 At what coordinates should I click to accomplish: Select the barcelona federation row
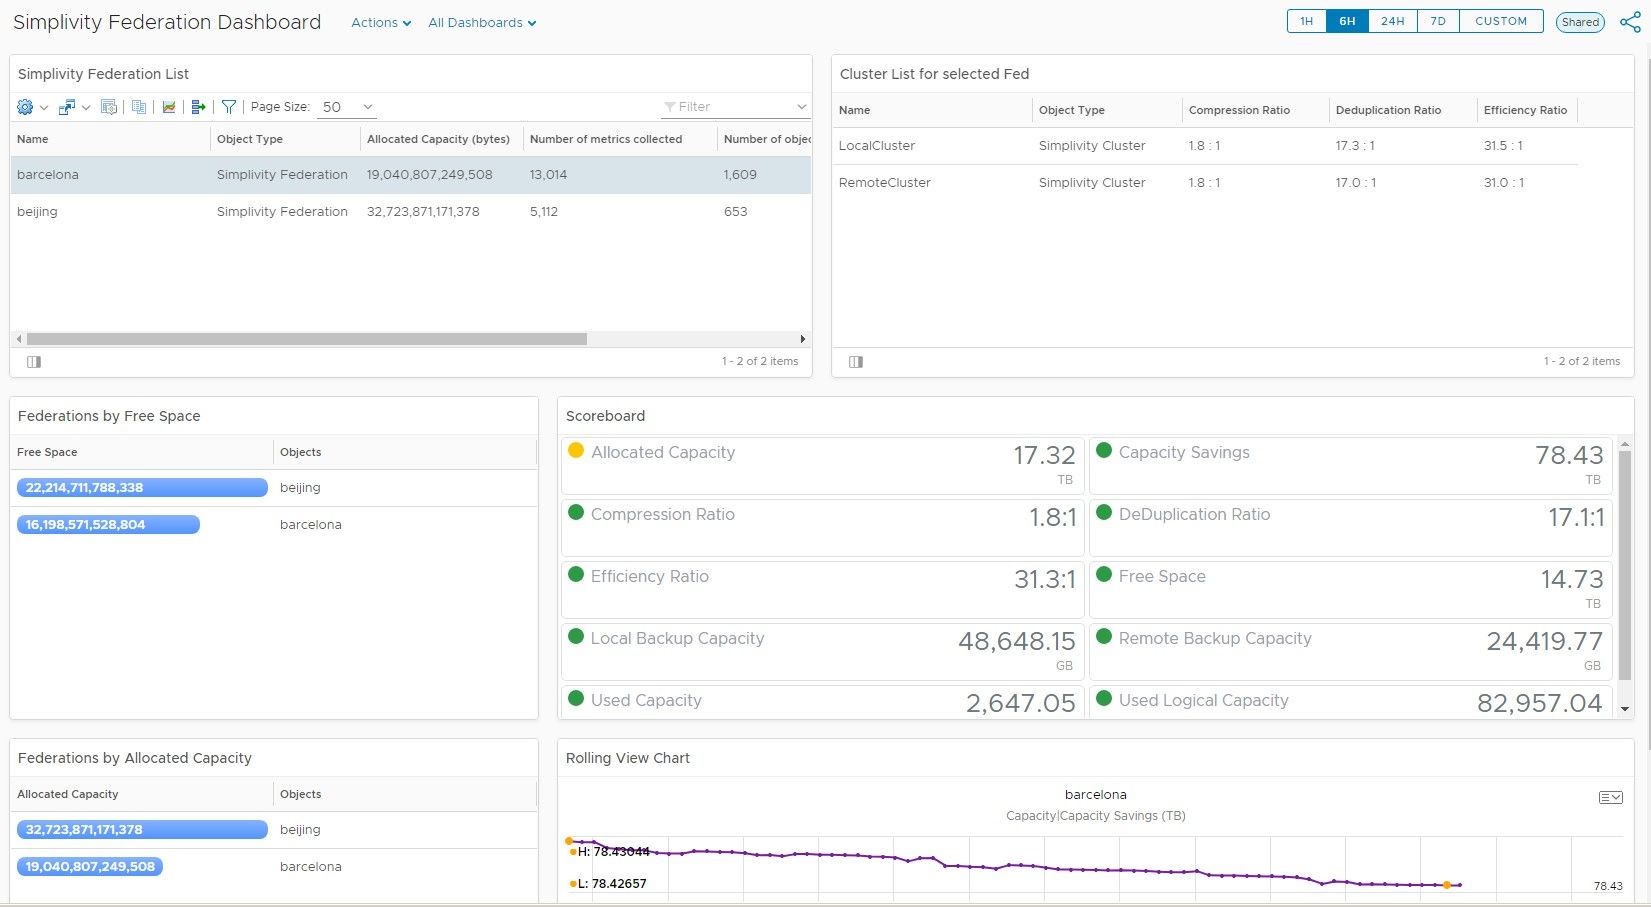click(410, 174)
